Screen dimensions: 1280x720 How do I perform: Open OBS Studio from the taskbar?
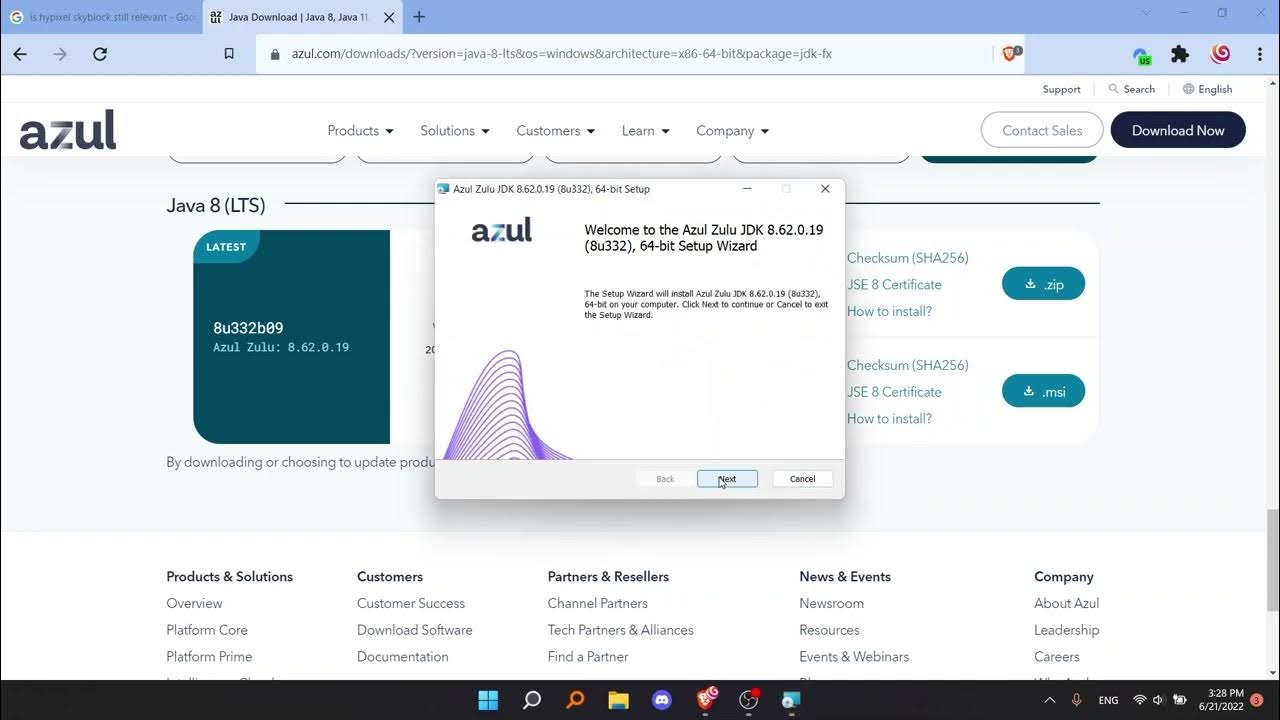click(749, 699)
